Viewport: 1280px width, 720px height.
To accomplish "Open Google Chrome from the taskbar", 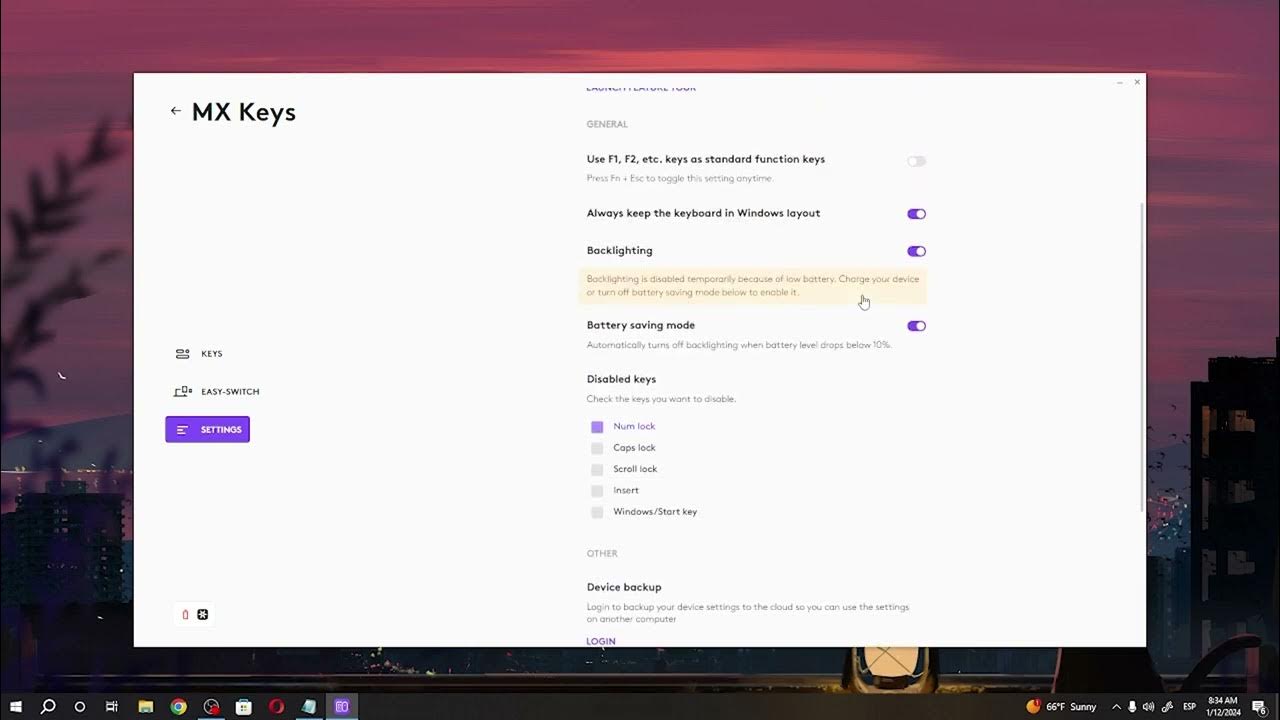I will coord(178,706).
